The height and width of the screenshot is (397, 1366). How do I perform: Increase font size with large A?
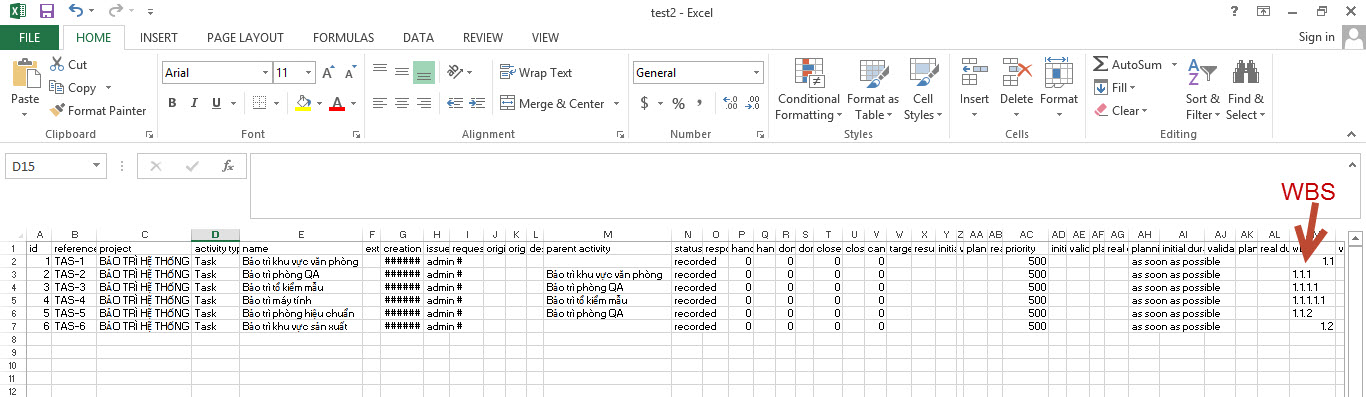(329, 73)
